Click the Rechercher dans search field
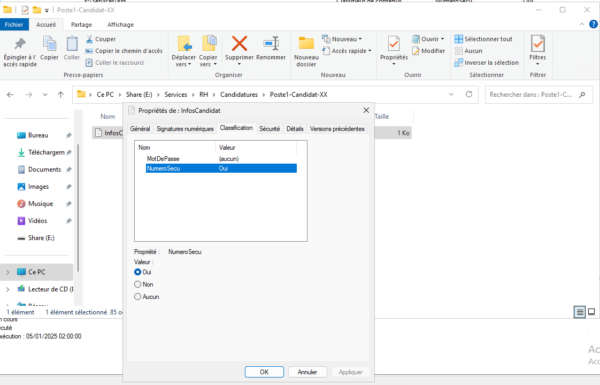Viewport: 600px width, 385px height. pyautogui.click(x=539, y=95)
